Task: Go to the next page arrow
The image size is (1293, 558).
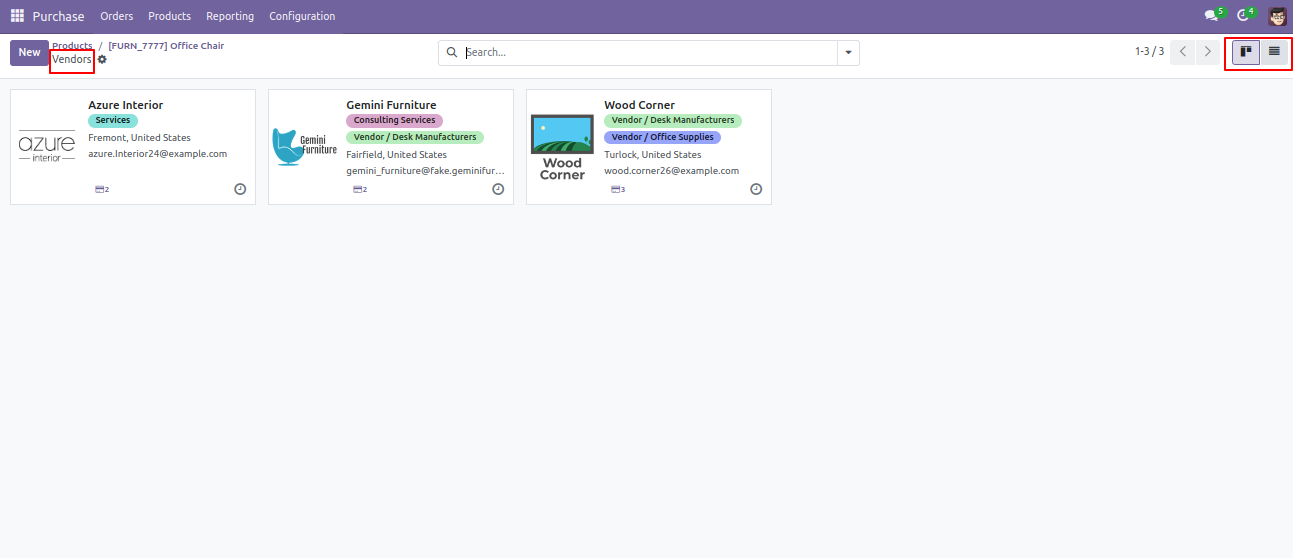Action: click(1208, 52)
